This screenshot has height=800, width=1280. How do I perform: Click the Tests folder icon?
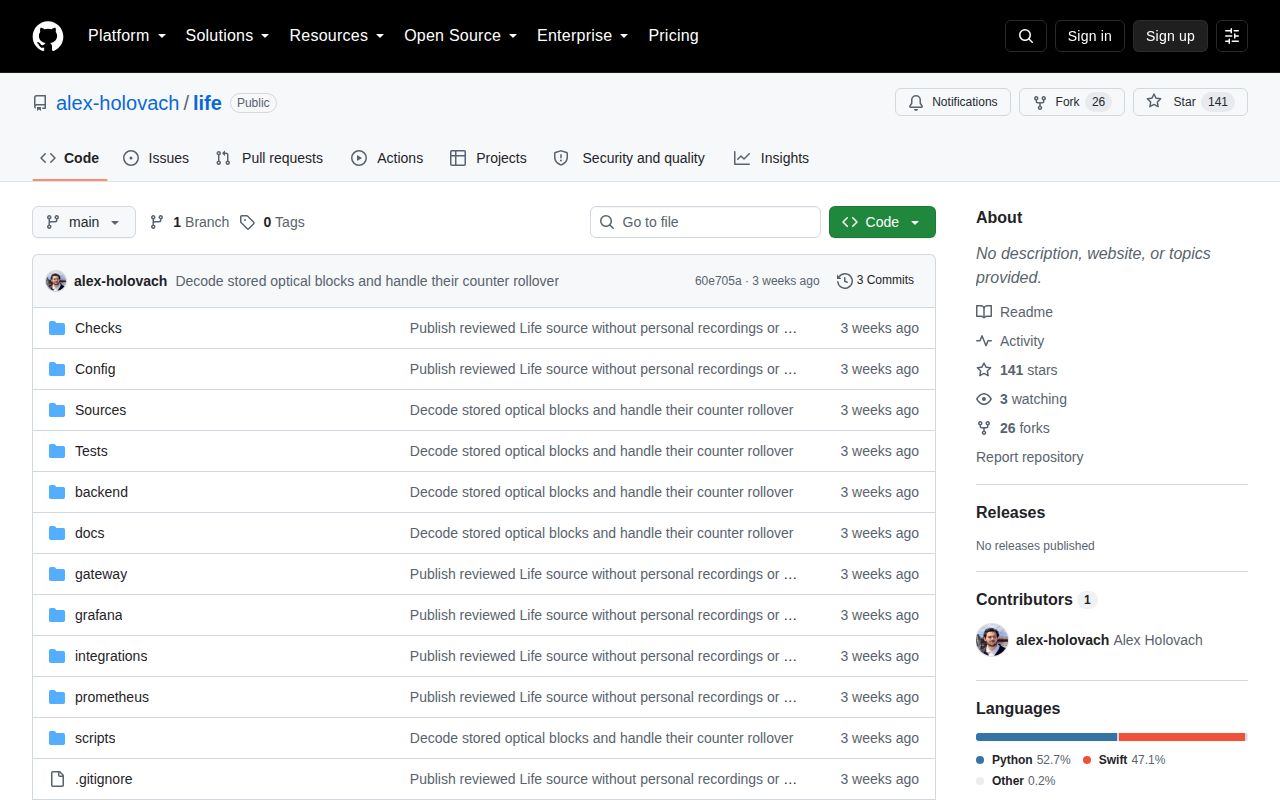[57, 451]
